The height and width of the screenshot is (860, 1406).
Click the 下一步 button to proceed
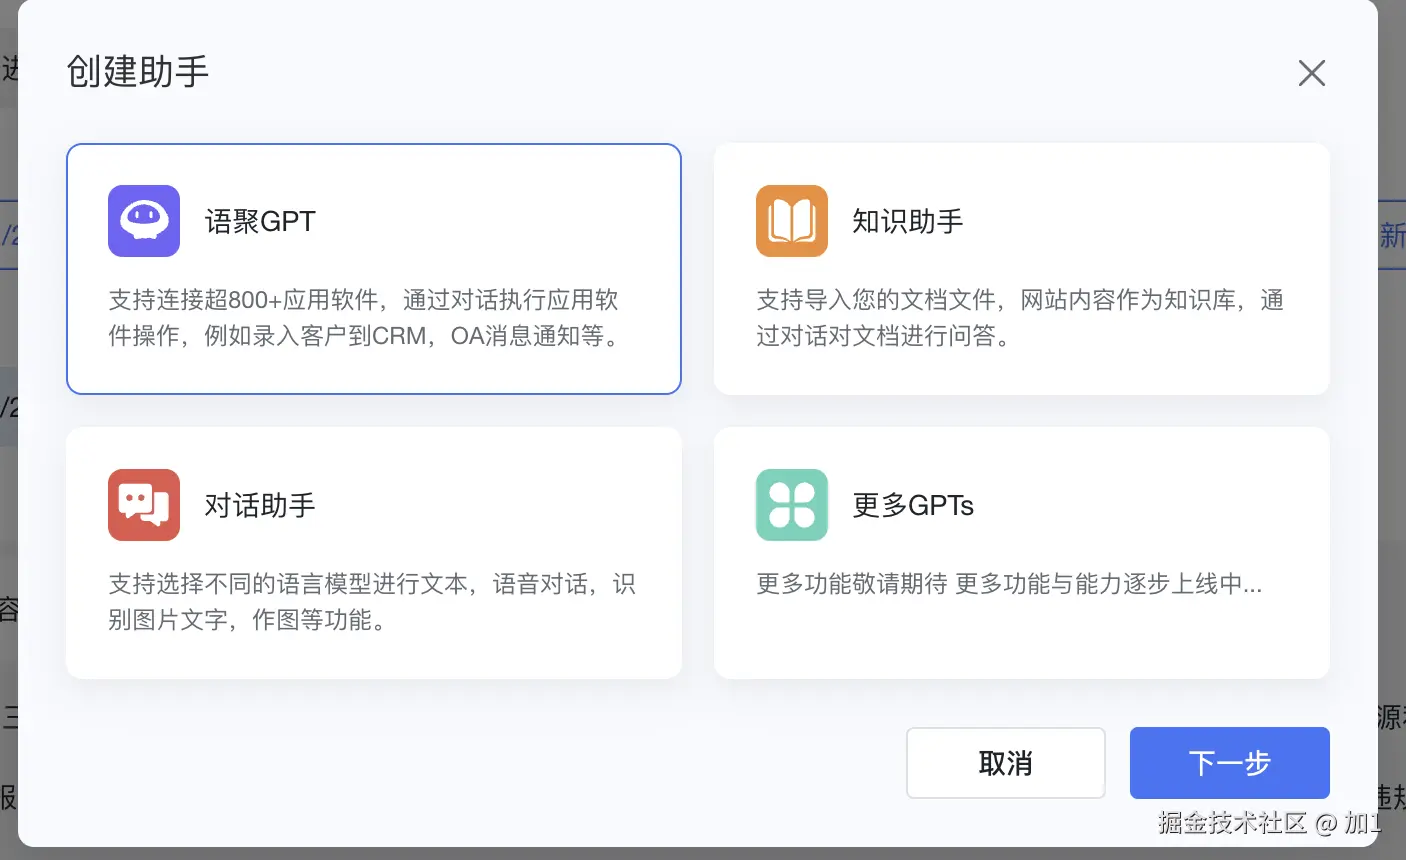[1229, 762]
